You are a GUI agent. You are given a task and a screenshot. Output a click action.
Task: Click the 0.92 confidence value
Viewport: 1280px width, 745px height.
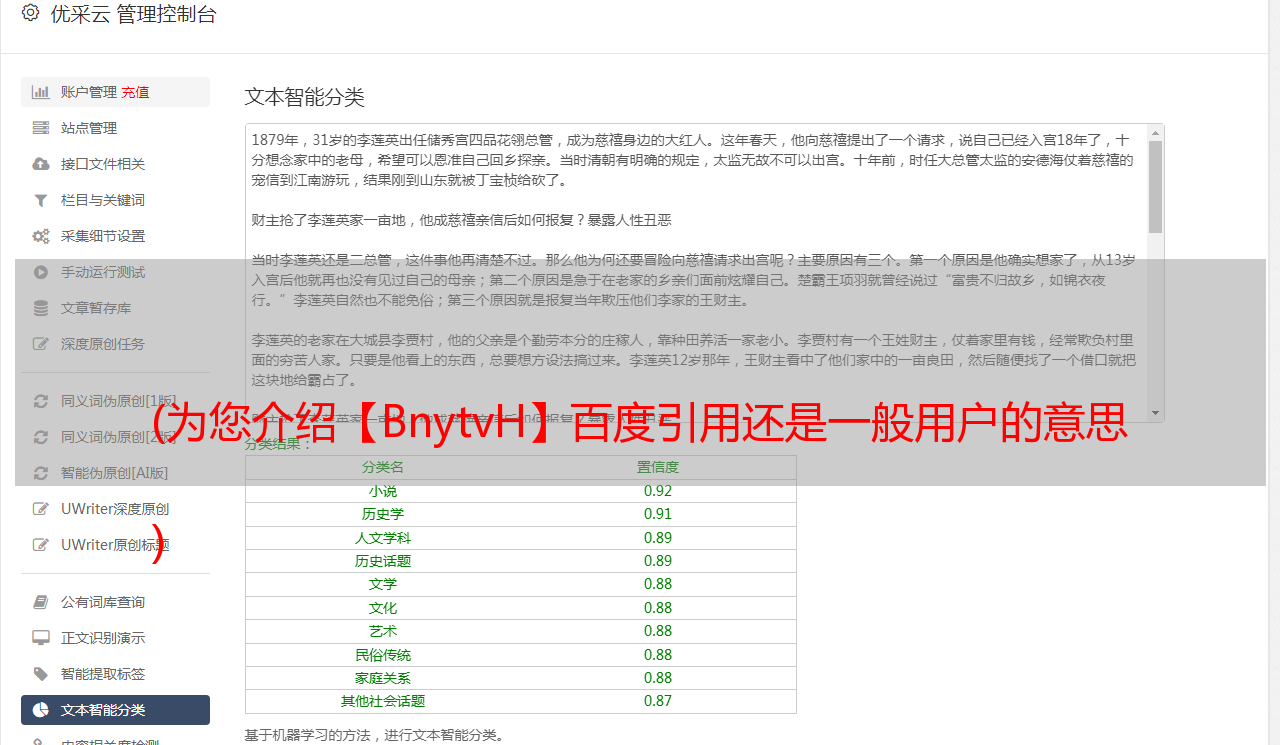pyautogui.click(x=658, y=491)
